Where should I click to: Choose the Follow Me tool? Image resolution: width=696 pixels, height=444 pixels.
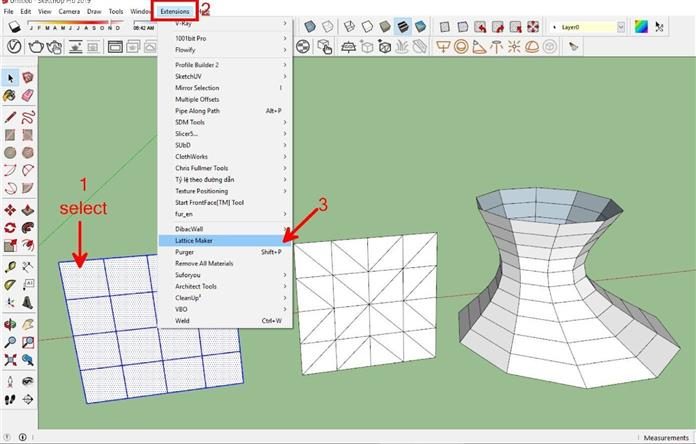[x=28, y=228]
